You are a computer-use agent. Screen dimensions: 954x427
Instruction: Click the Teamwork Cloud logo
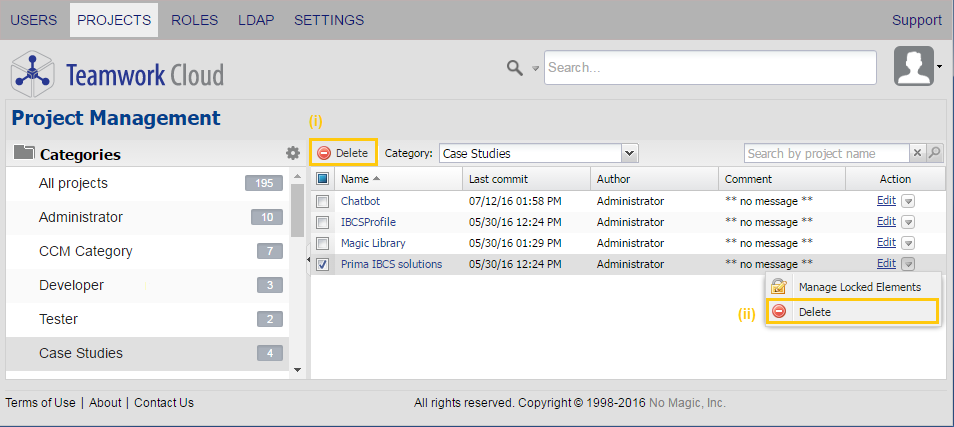(117, 74)
